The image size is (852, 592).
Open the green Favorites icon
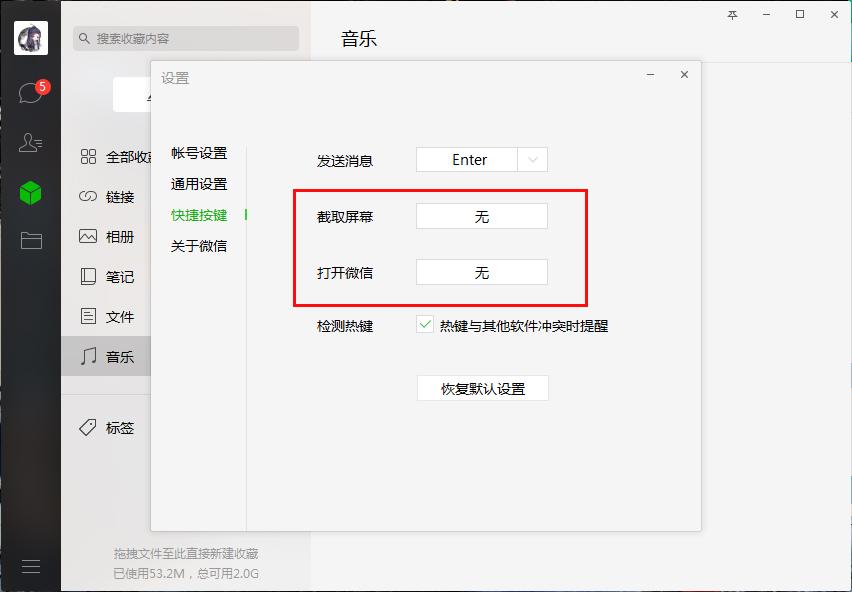[x=30, y=195]
